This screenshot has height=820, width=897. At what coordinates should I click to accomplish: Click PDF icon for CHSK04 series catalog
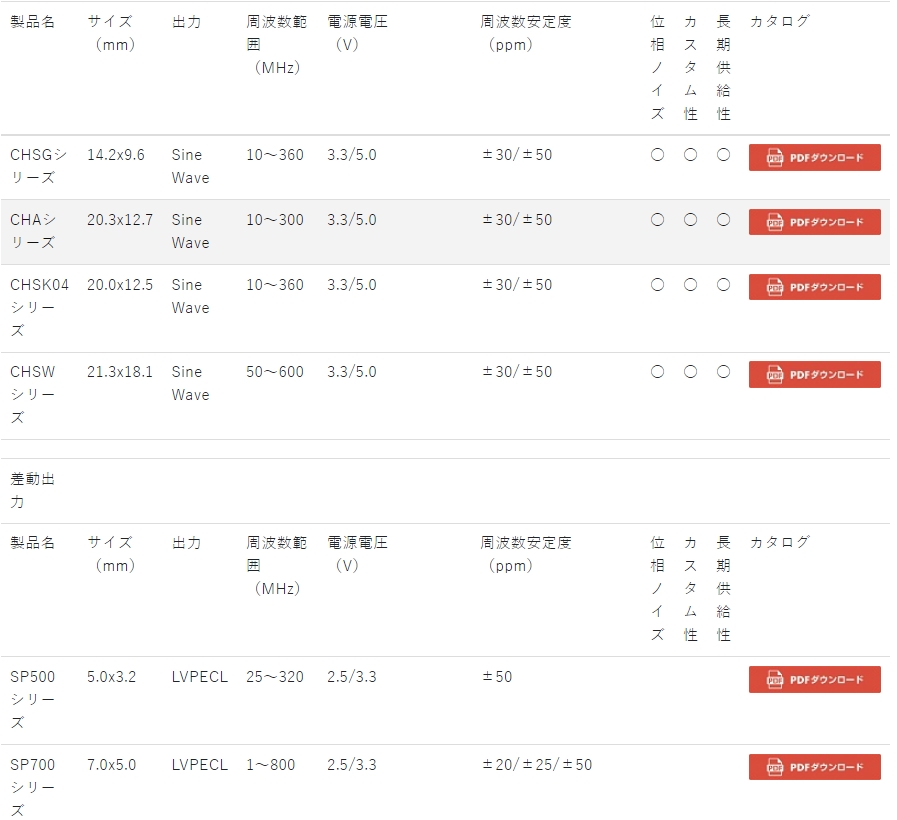[775, 288]
